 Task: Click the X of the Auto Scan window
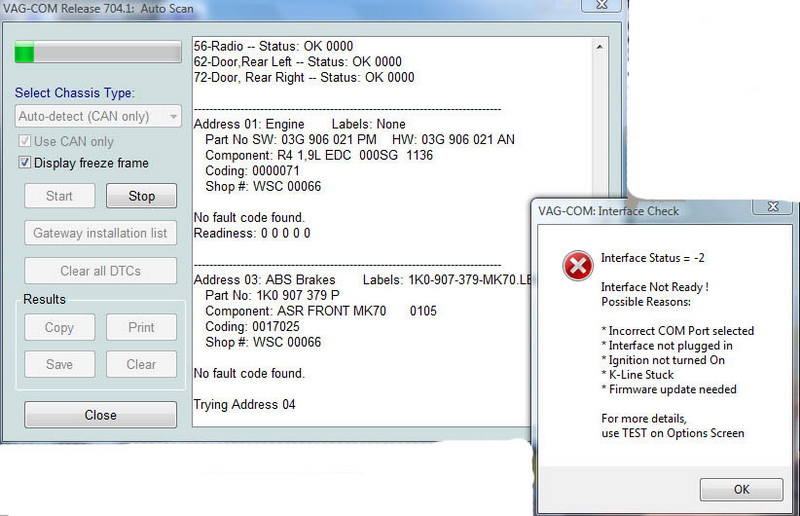click(602, 5)
